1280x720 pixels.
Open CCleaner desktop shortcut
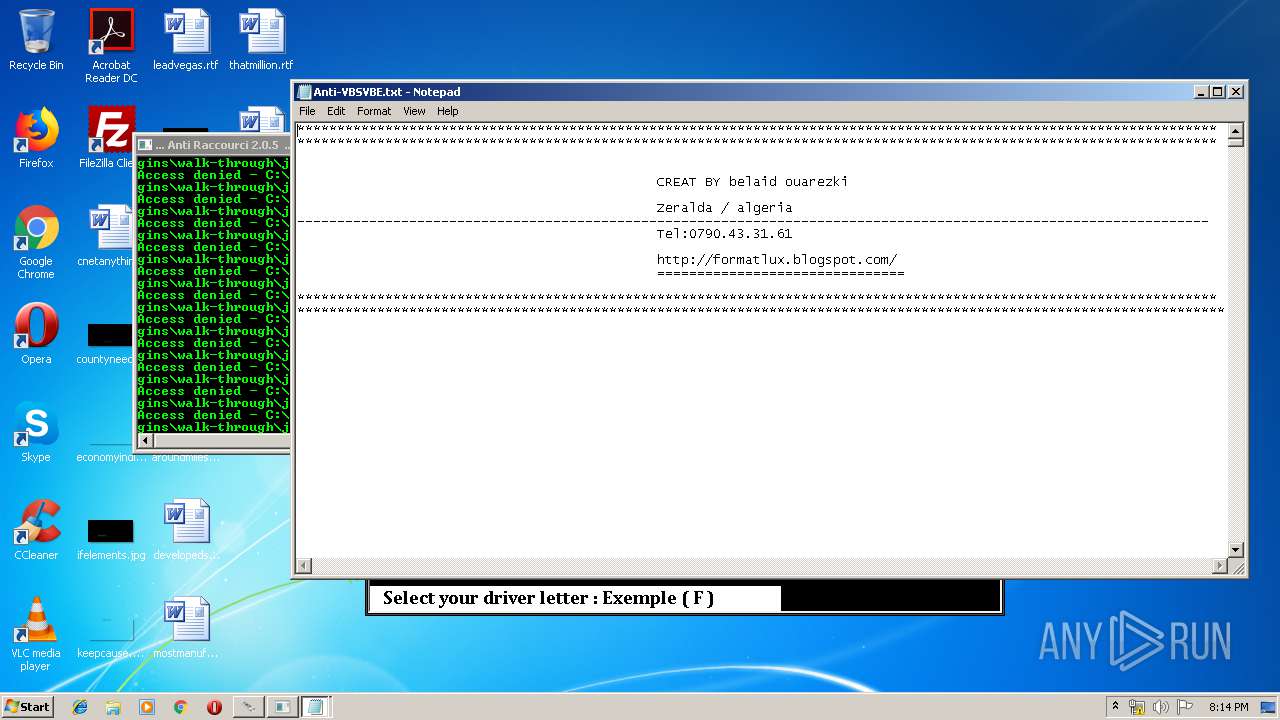click(x=36, y=530)
